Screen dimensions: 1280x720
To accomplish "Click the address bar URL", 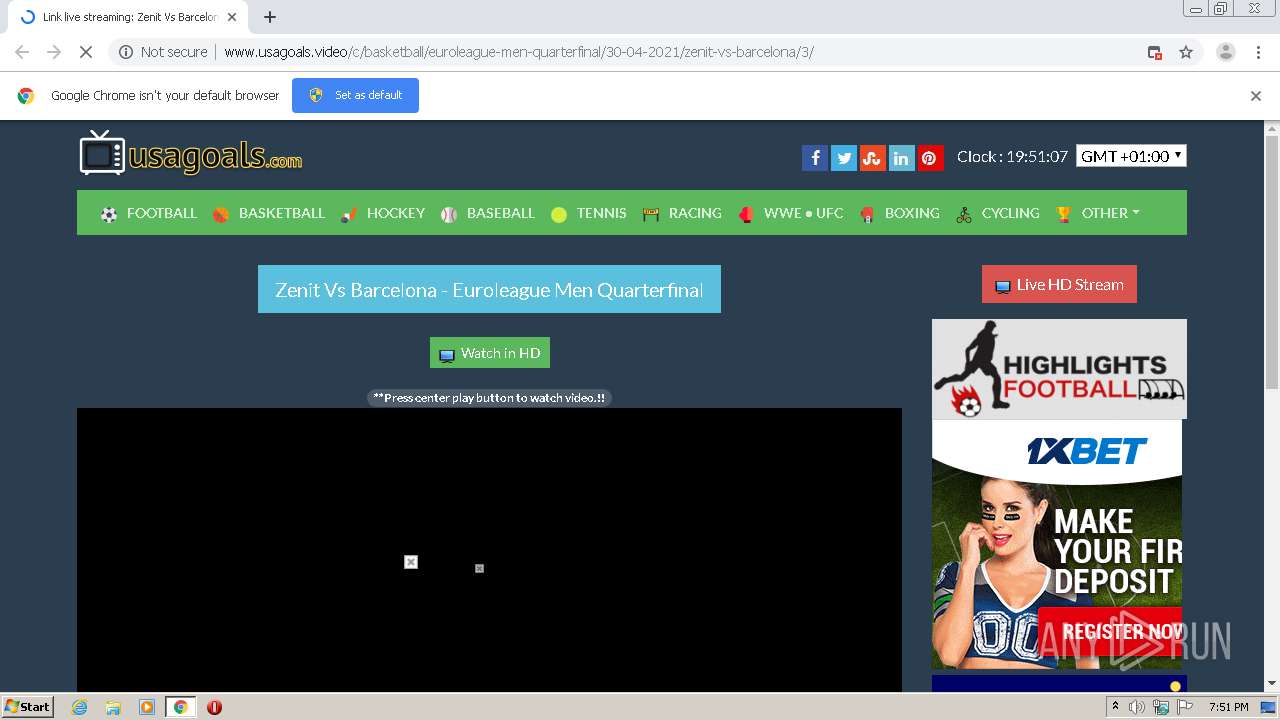I will click(519, 52).
